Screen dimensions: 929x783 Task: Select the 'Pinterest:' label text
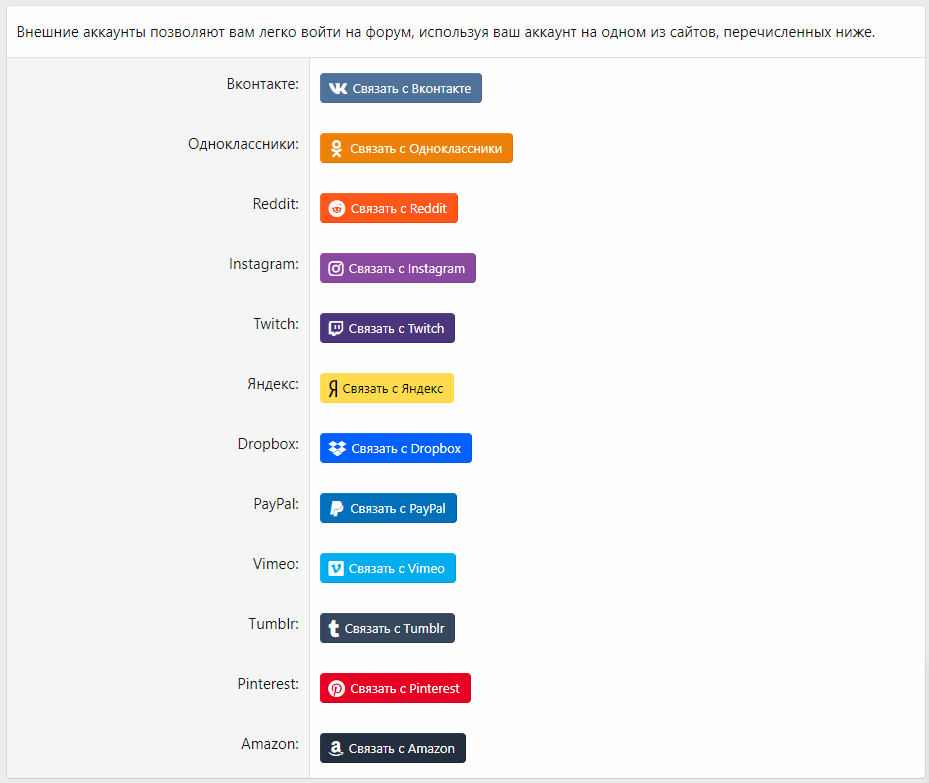point(268,683)
